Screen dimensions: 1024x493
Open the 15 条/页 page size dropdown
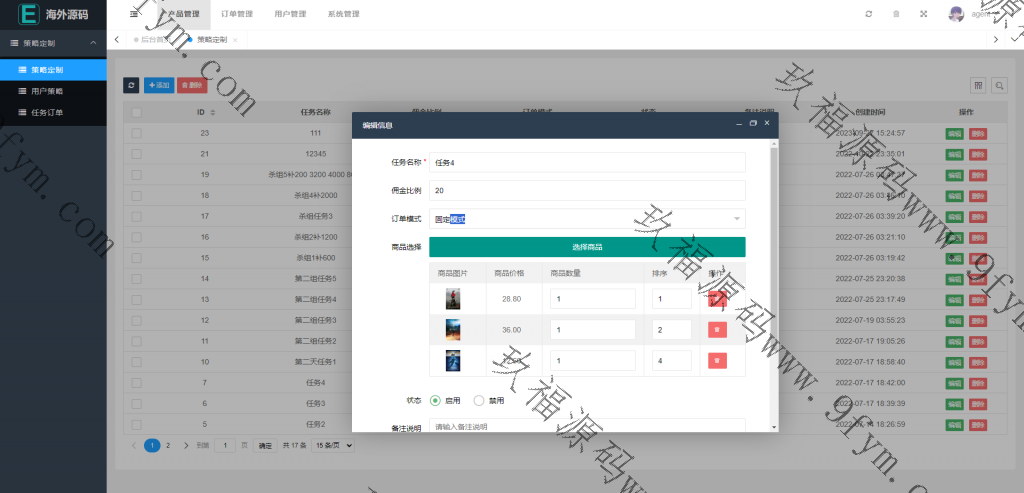[x=335, y=445]
